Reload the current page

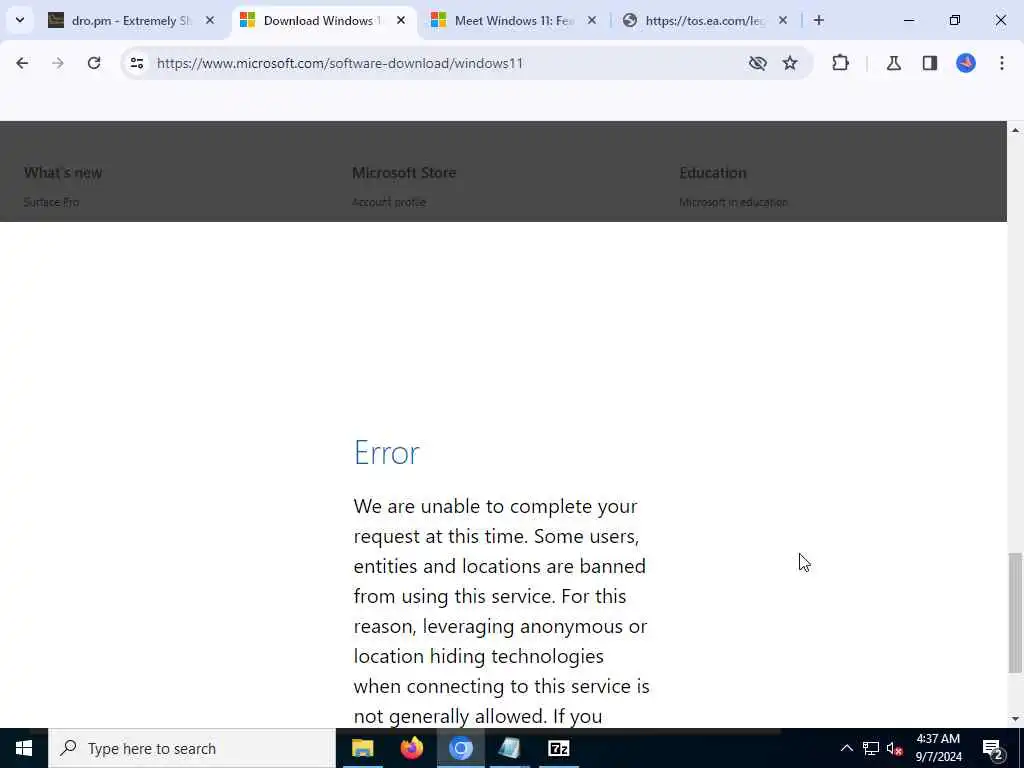click(94, 63)
